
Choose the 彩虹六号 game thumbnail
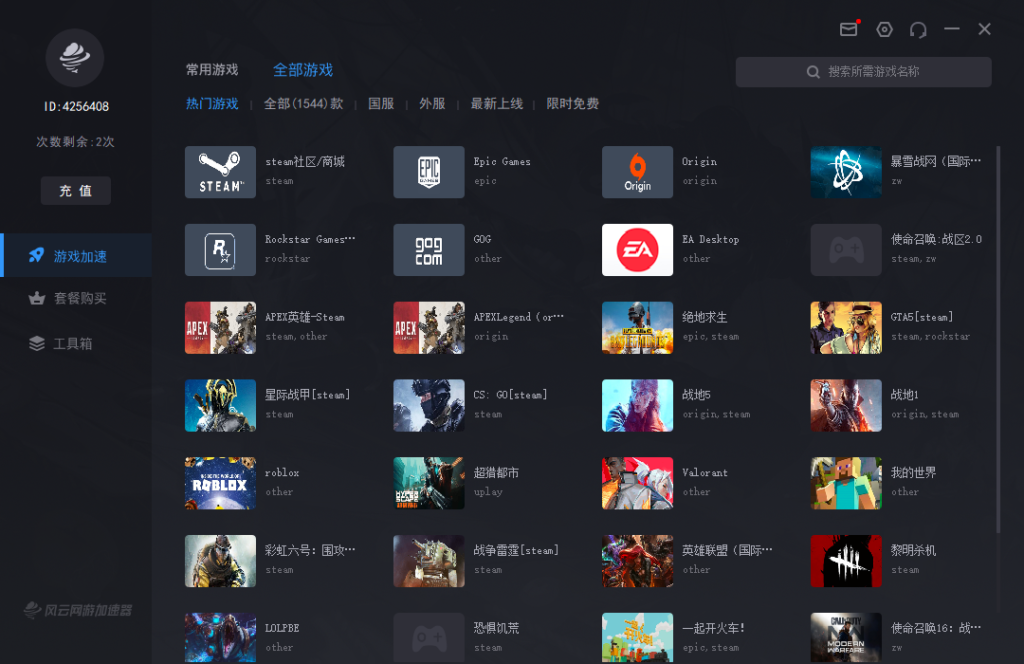click(220, 560)
